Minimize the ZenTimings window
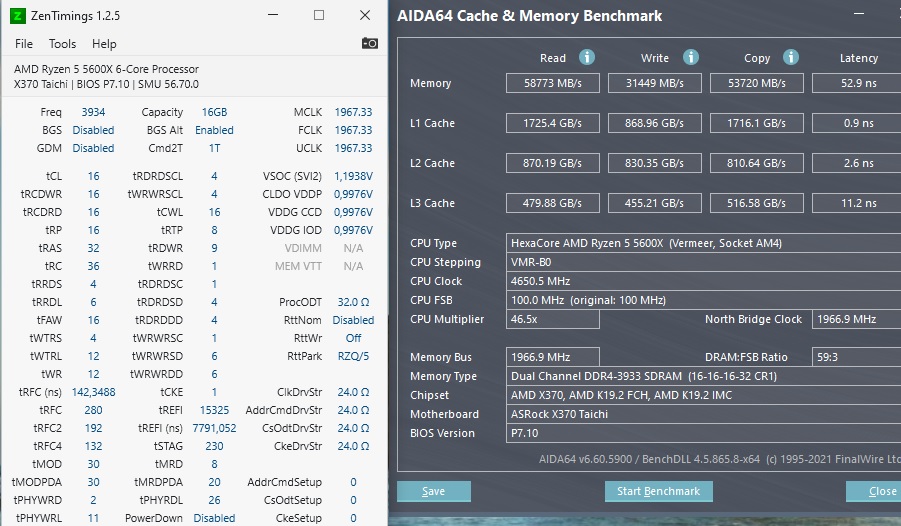901x526 pixels. tap(273, 16)
